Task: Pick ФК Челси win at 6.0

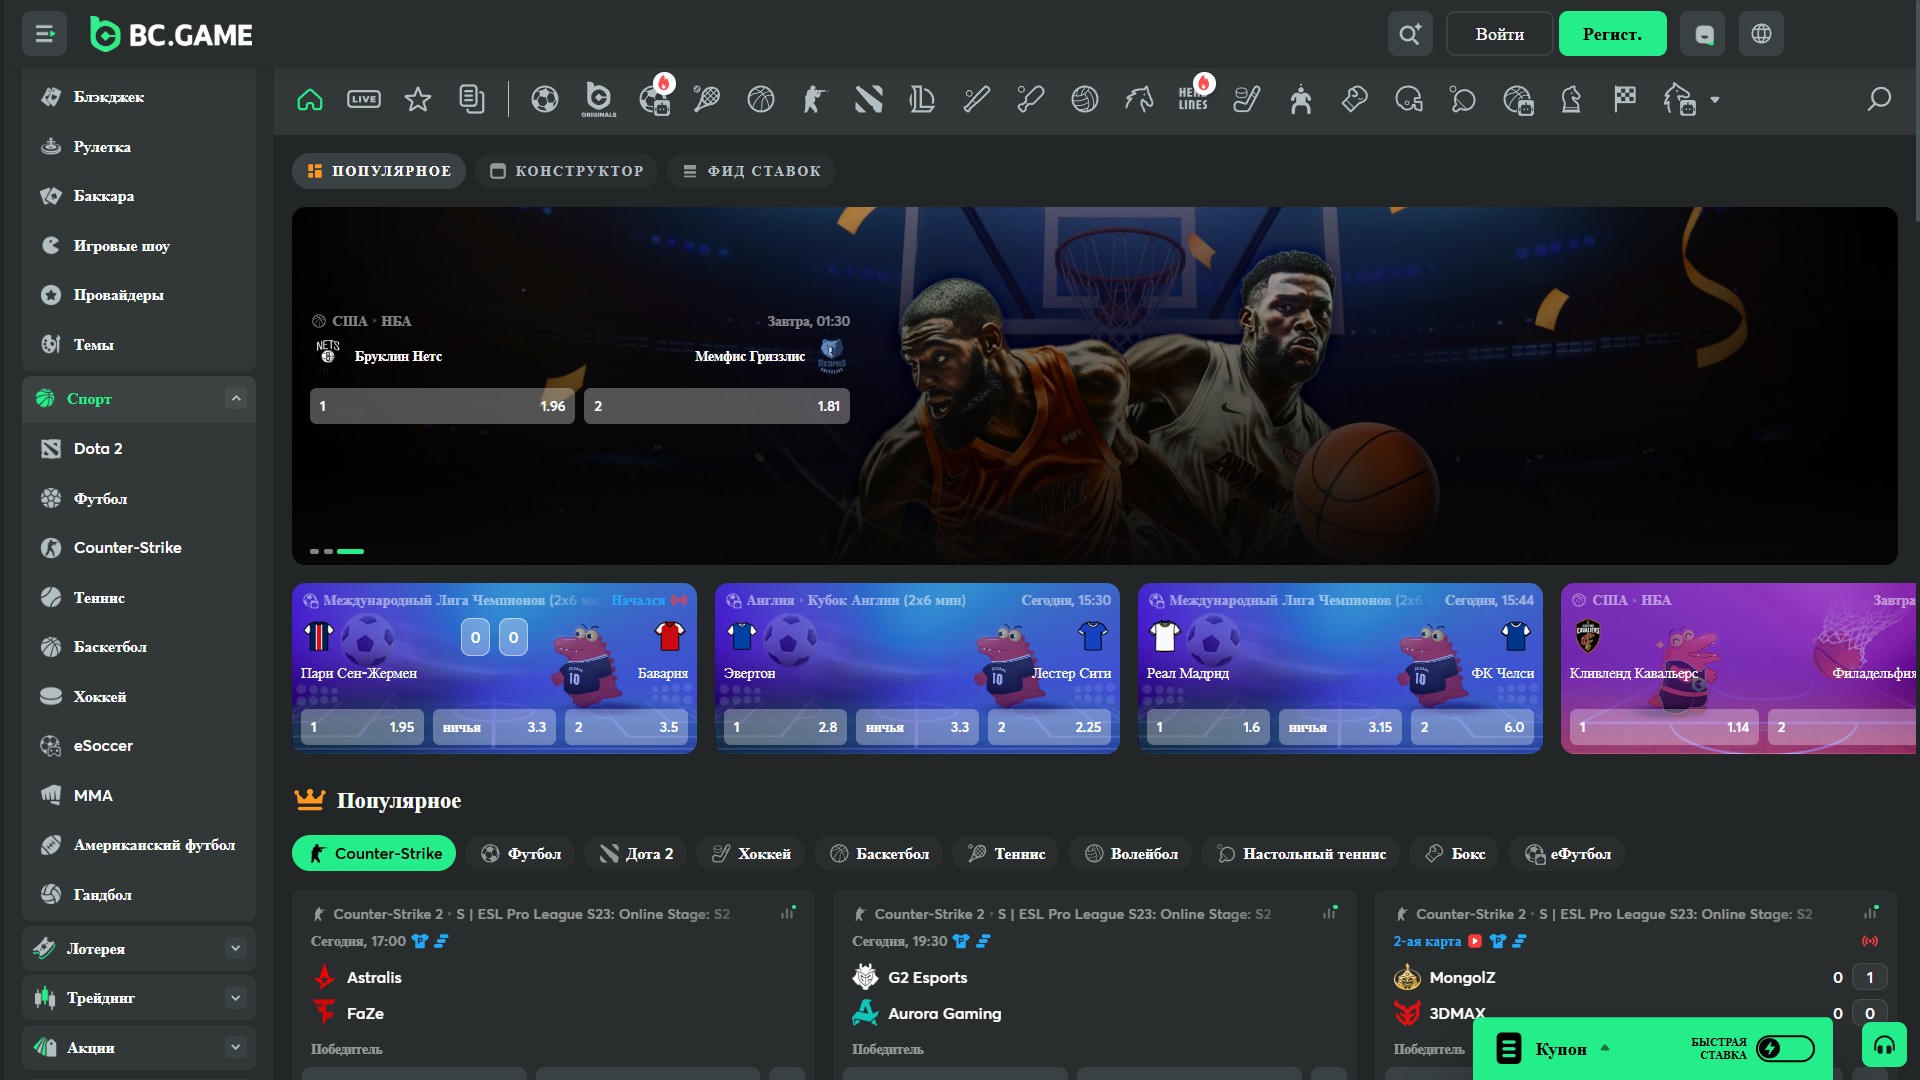Action: (x=1472, y=727)
